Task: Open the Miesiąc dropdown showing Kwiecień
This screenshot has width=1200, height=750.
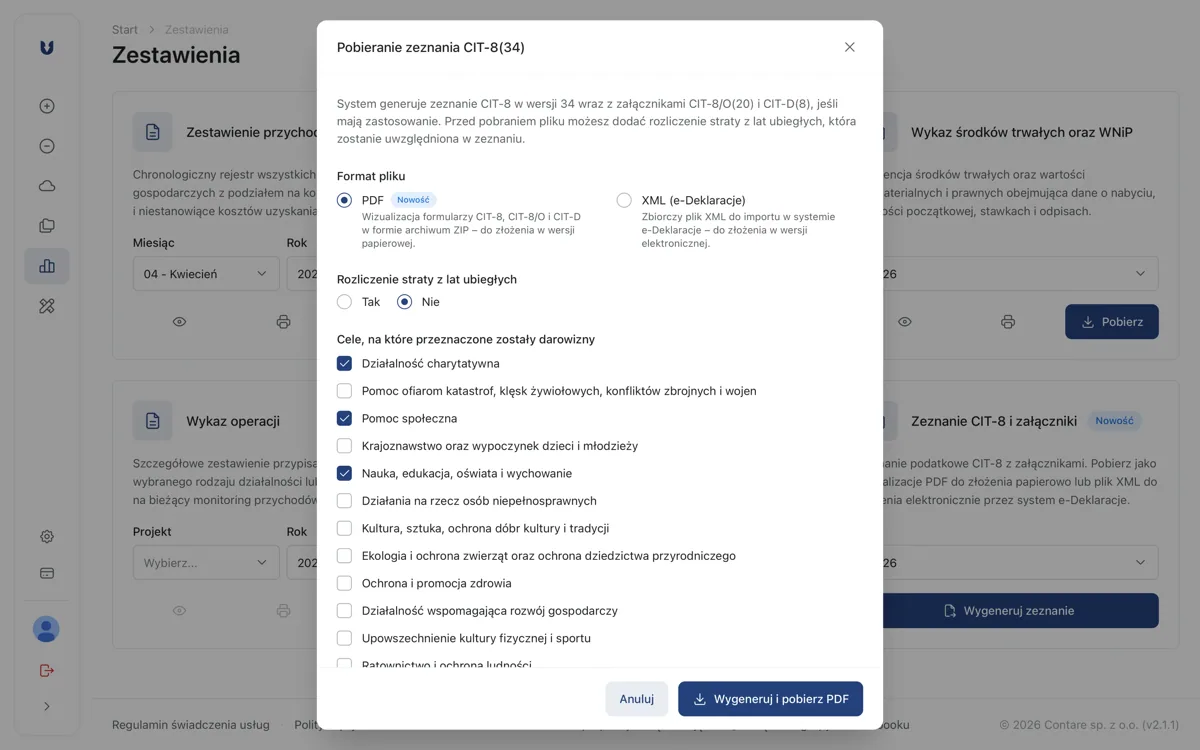Action: (x=205, y=274)
